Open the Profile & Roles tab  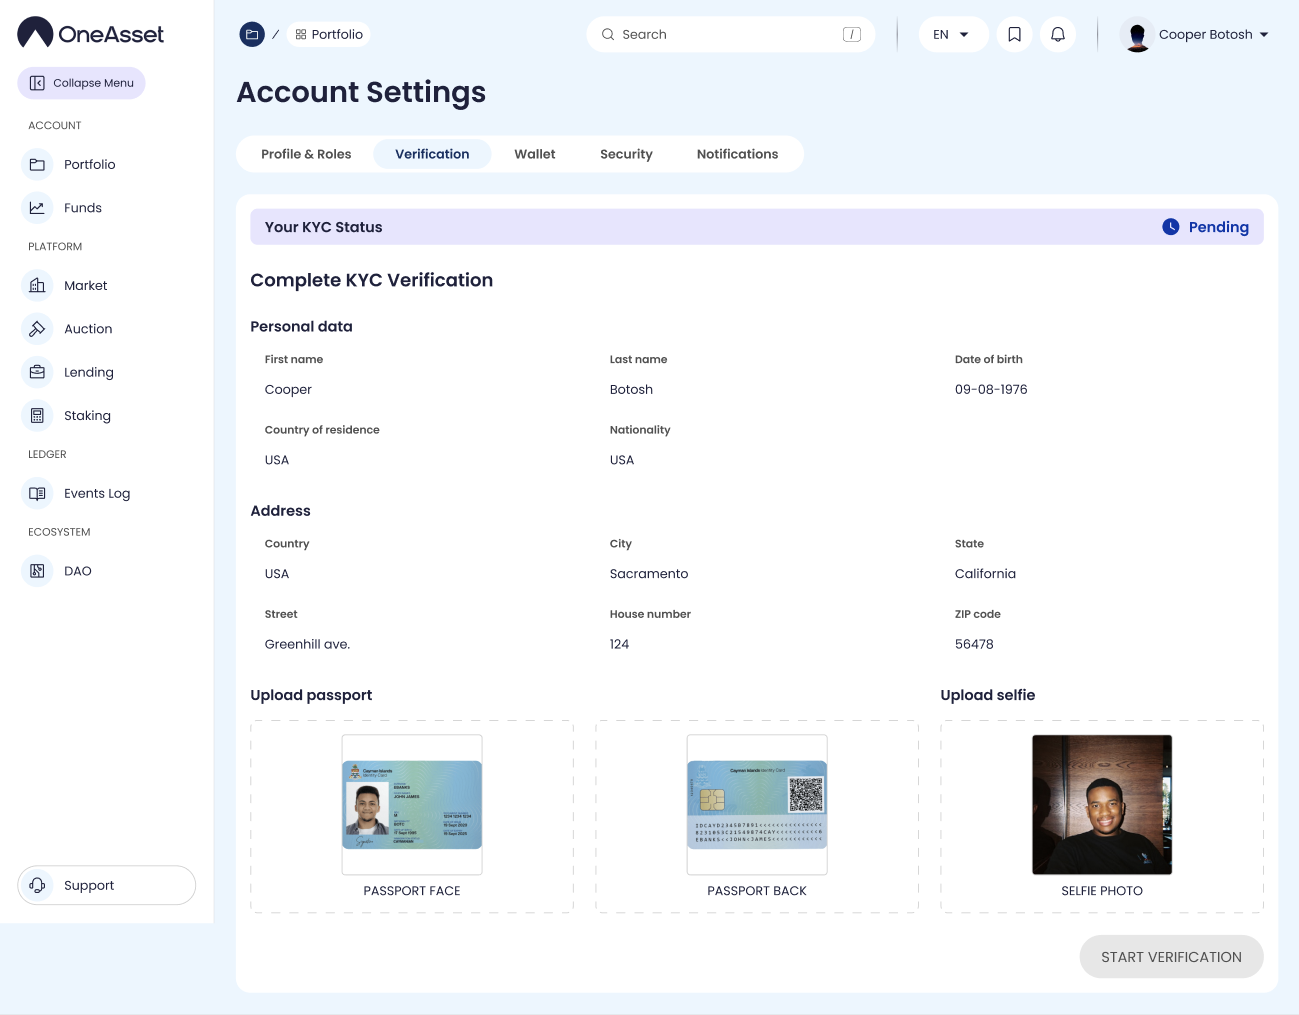click(x=306, y=154)
